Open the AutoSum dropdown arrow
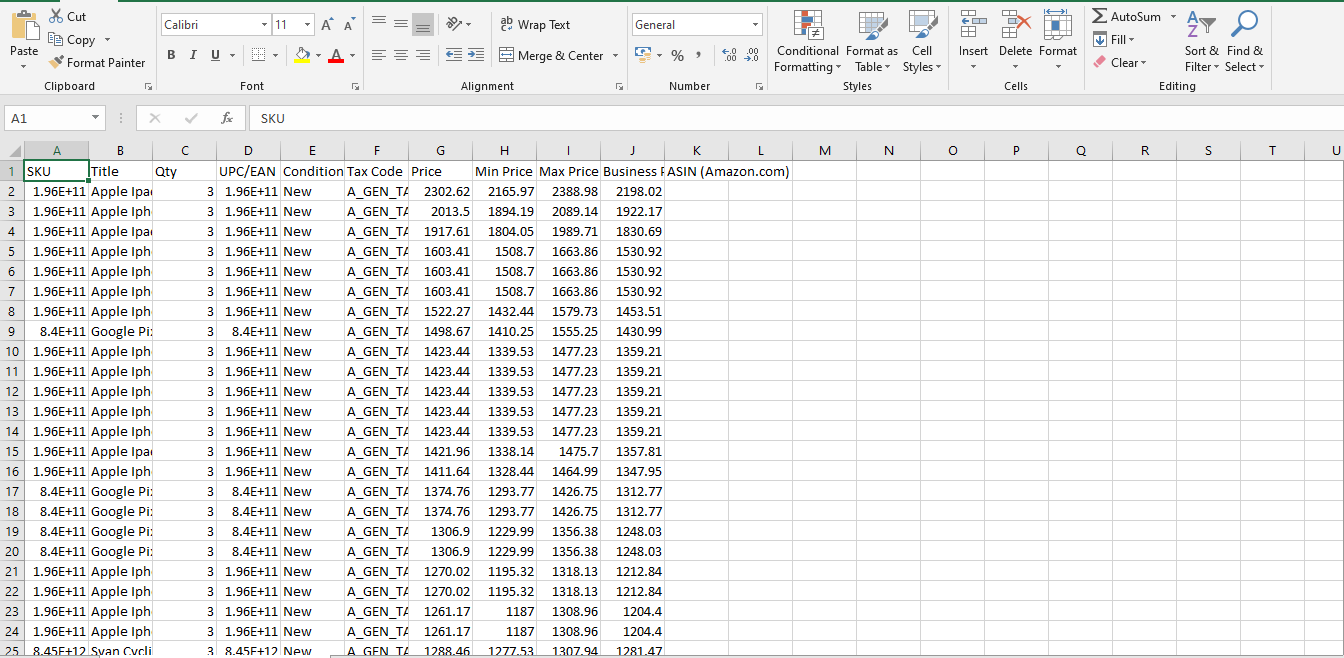The height and width of the screenshot is (658, 1344). click(x=1173, y=17)
